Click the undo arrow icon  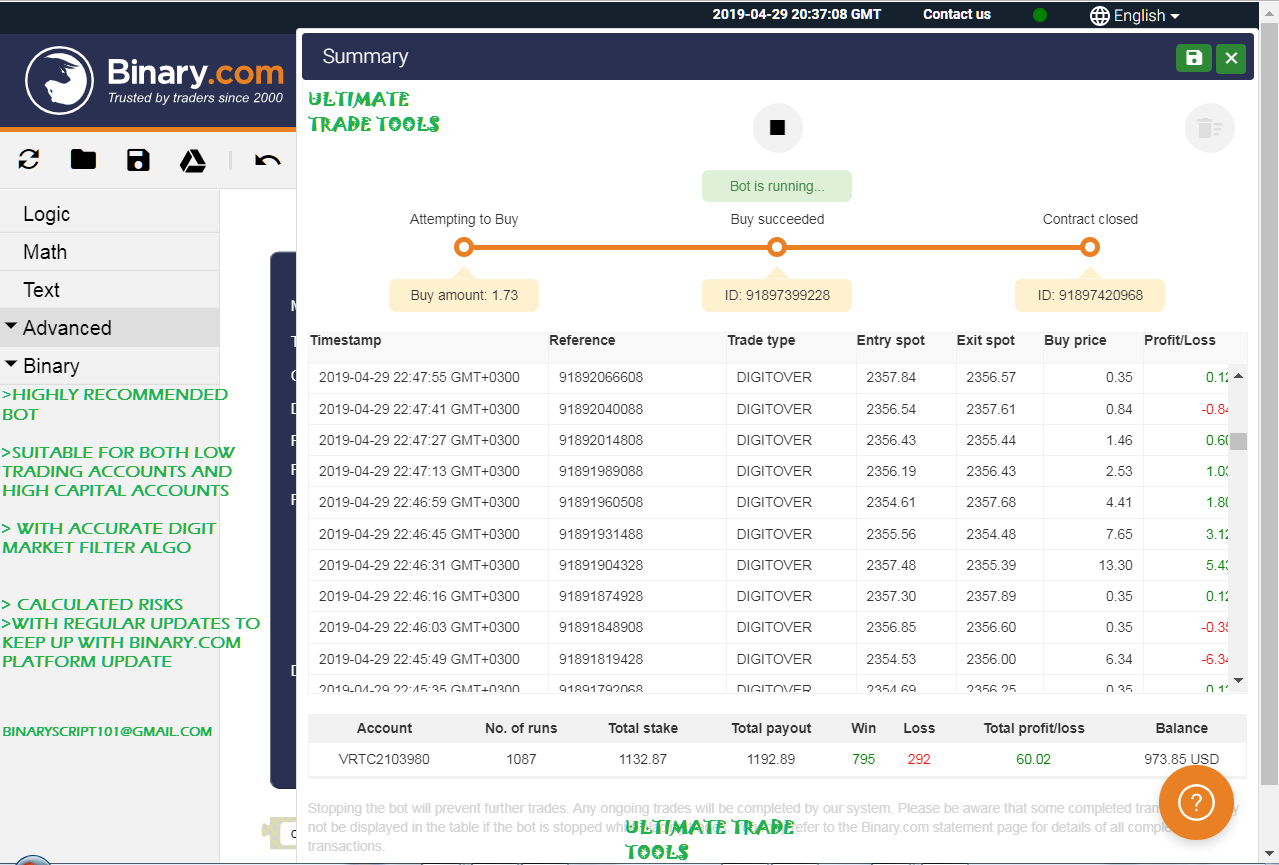[x=267, y=160]
